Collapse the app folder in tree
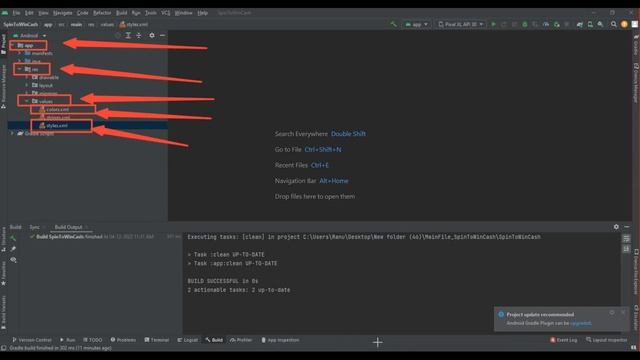The image size is (640, 360). click(13, 45)
